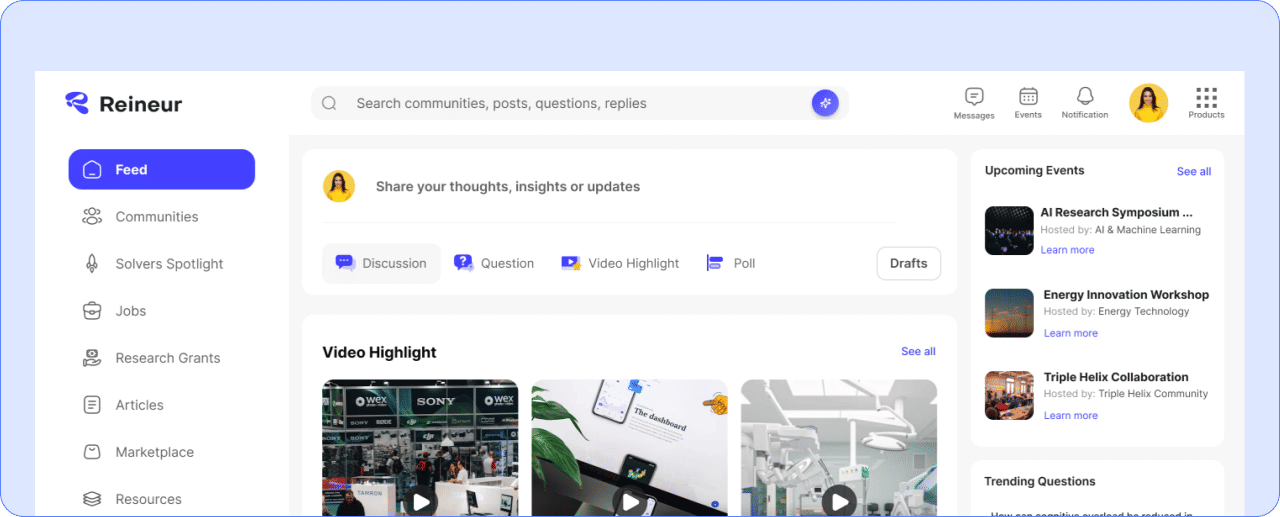Select the Feed menu item

[x=162, y=169]
